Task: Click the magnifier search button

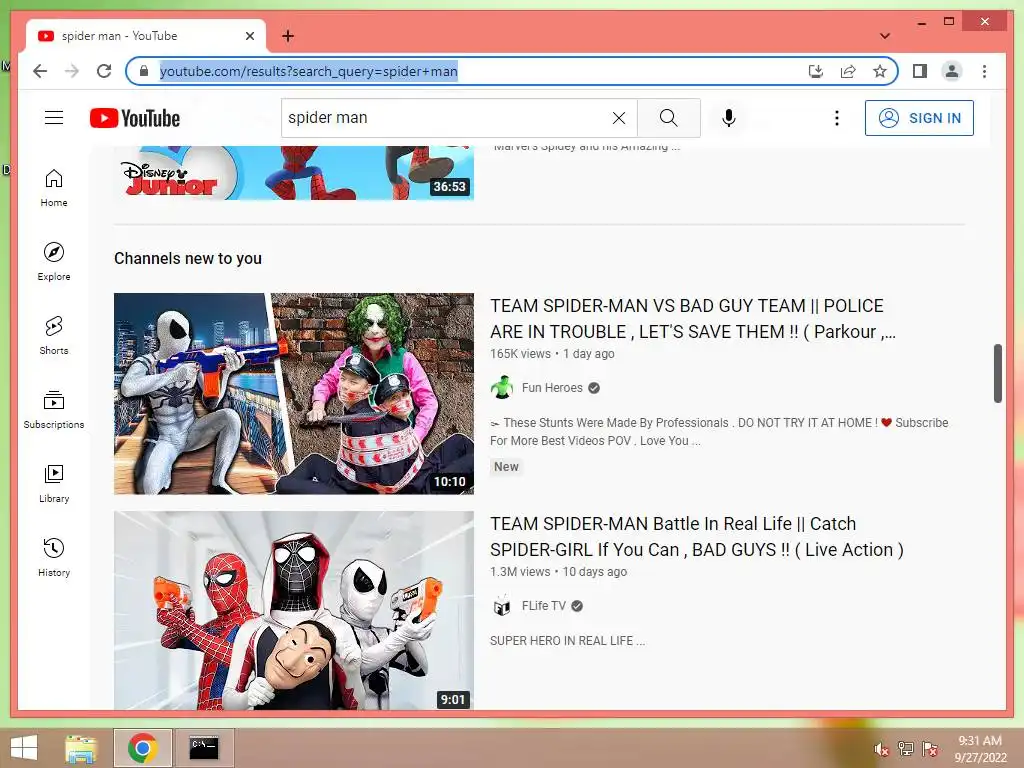Action: click(x=668, y=118)
